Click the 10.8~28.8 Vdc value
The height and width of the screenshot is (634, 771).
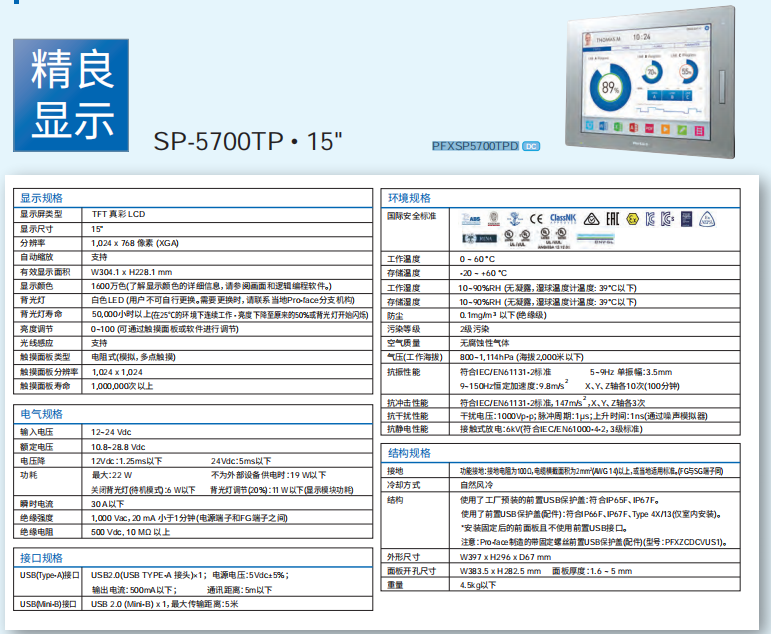point(118,447)
